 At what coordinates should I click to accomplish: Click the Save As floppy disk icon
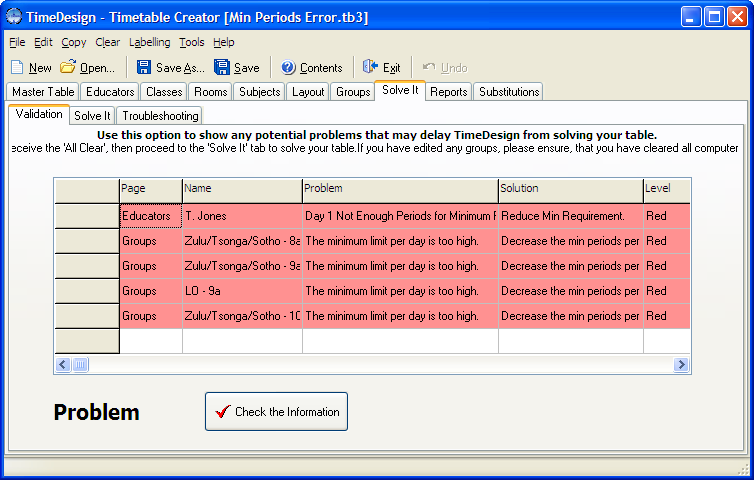coord(143,67)
